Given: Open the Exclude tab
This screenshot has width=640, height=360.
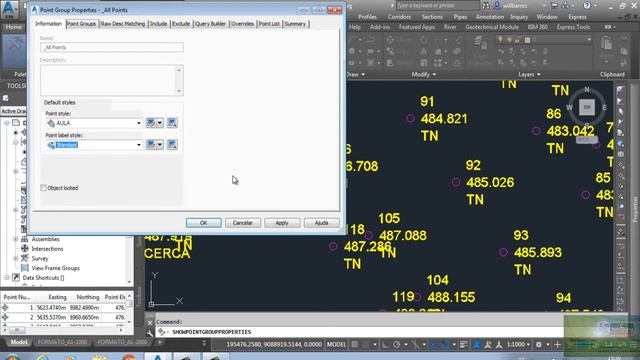Looking at the screenshot, I should click(x=181, y=24).
